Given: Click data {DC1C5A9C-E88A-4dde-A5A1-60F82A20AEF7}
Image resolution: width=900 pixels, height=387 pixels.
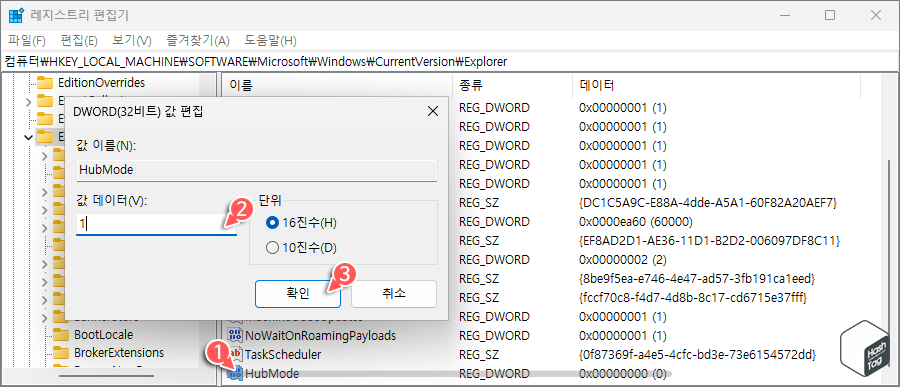Looking at the screenshot, I should pos(709,203).
